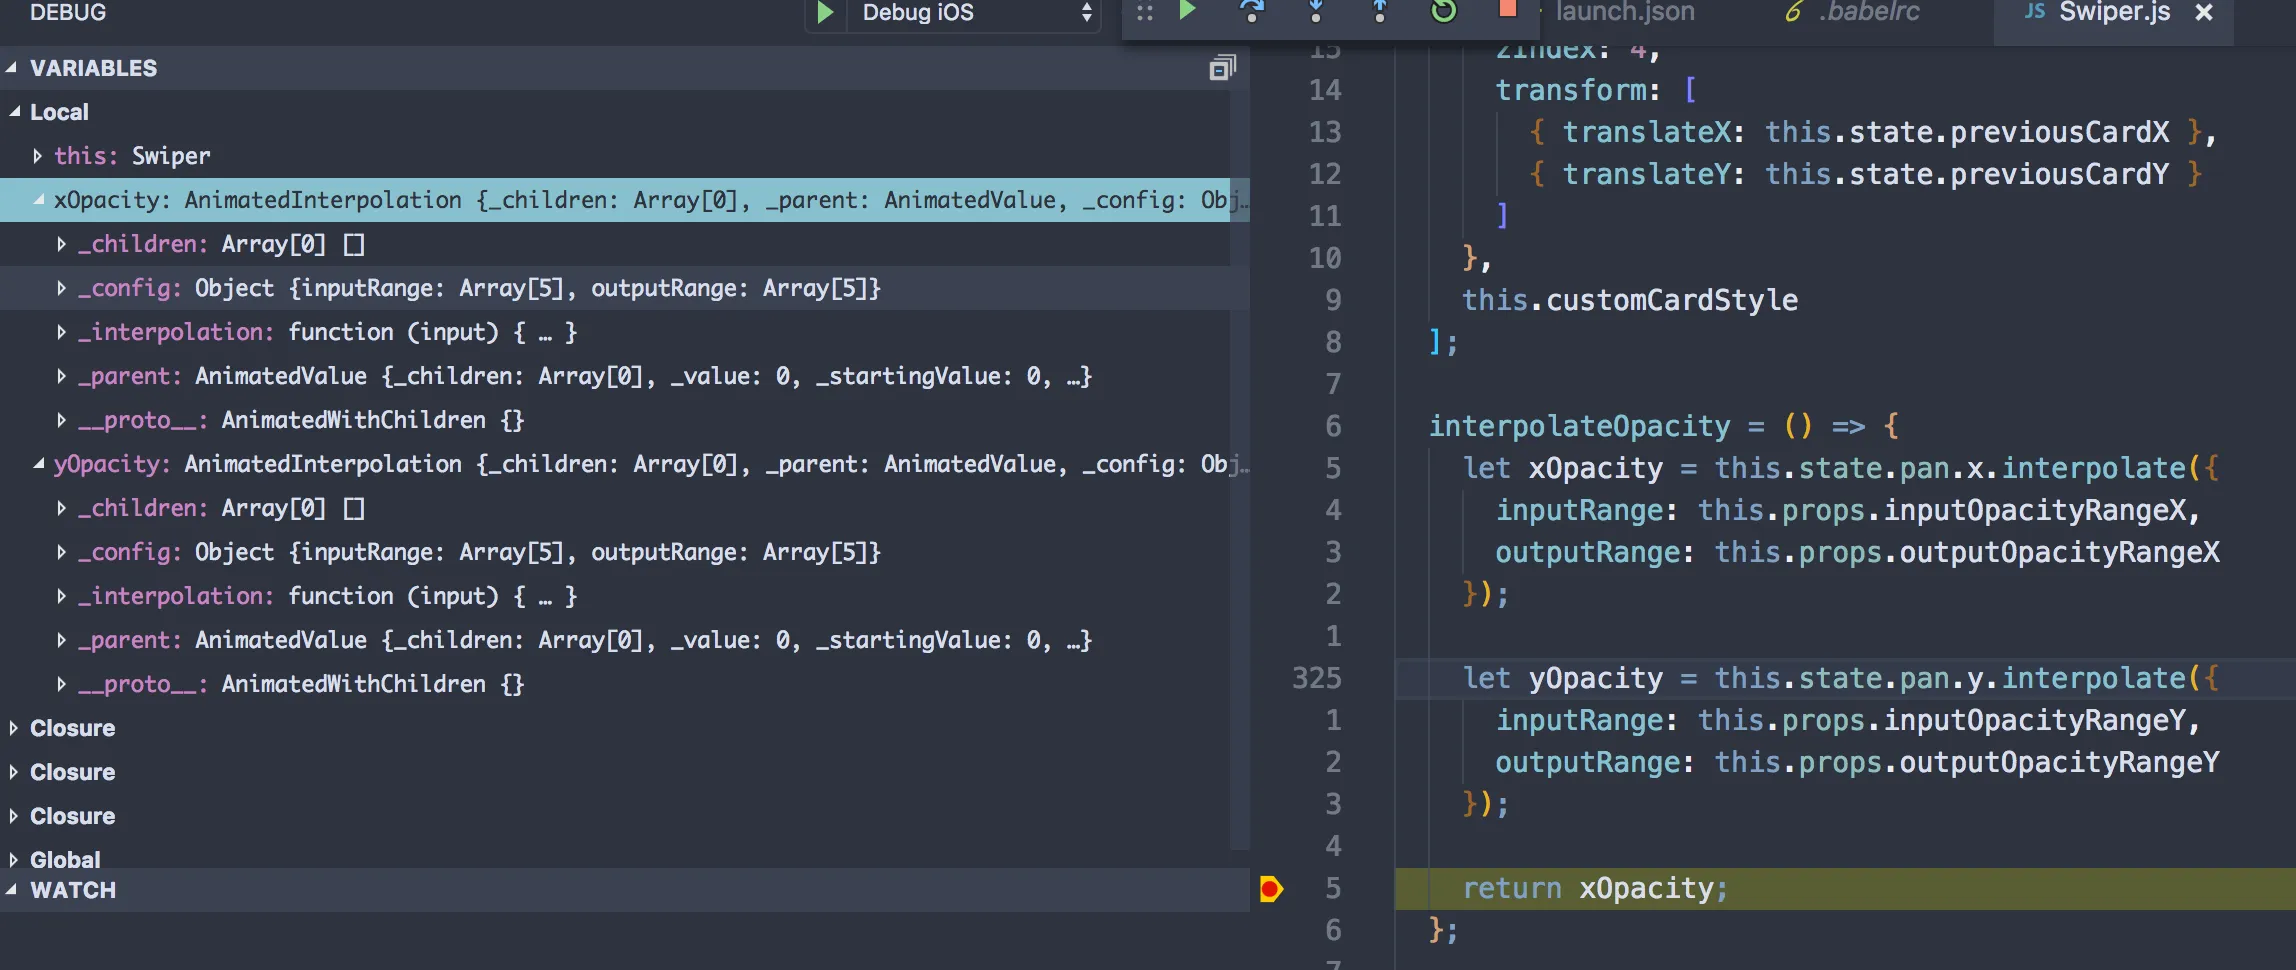The image size is (2296, 970).
Task: Expand _children under yOpacity
Action: [62, 508]
